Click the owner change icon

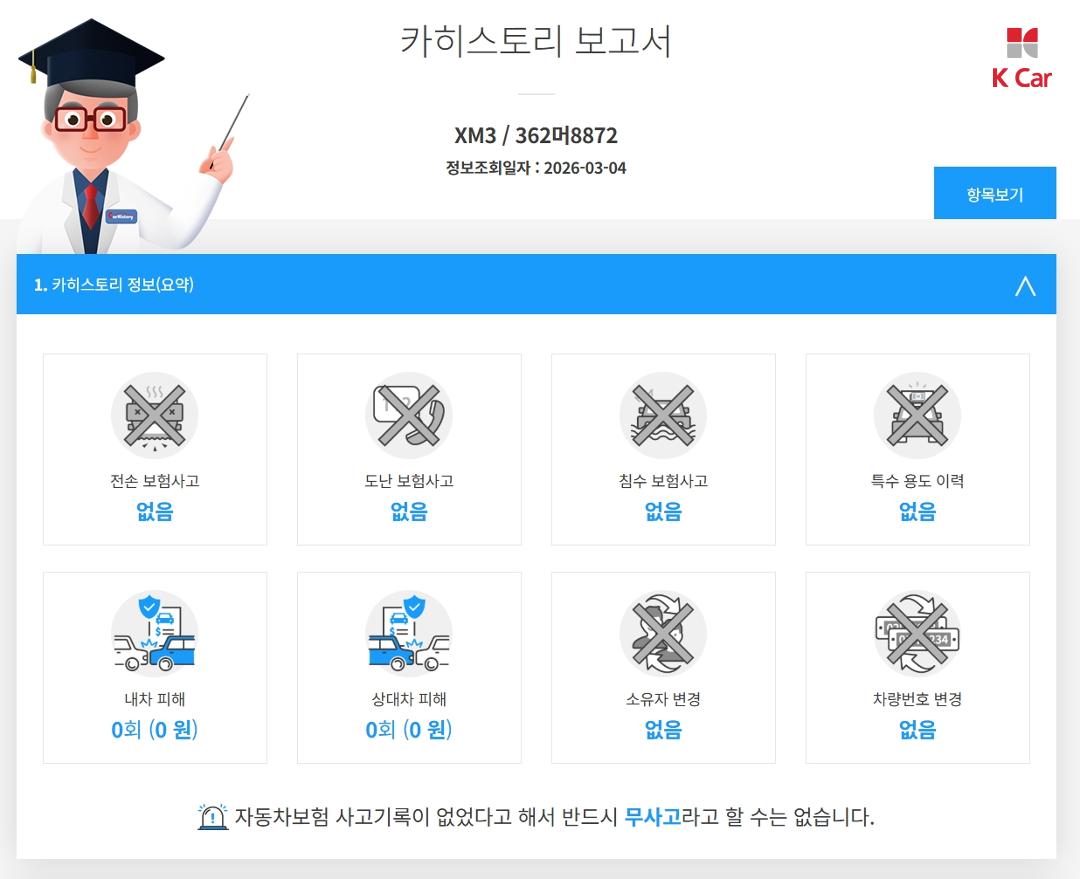click(x=663, y=633)
